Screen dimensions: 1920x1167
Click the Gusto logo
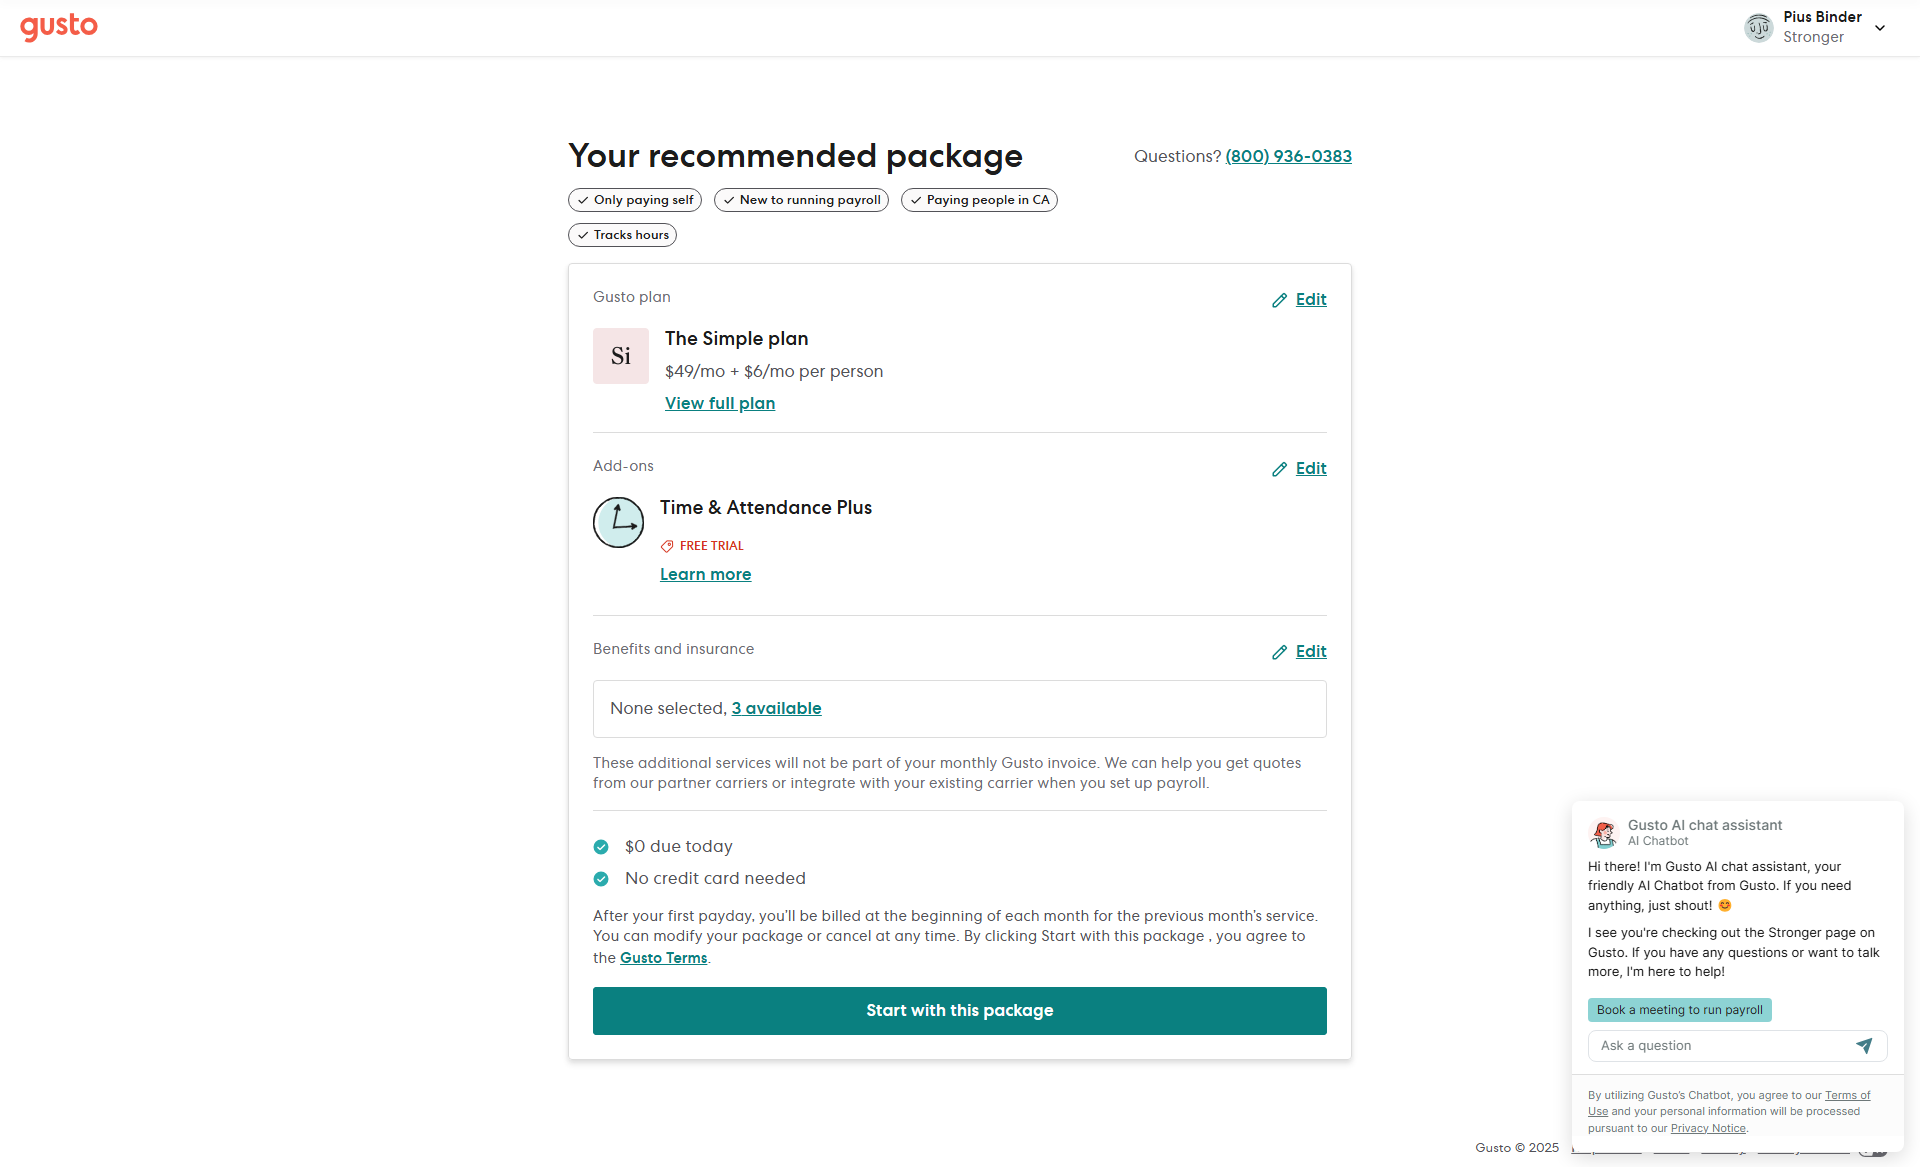pyautogui.click(x=59, y=27)
